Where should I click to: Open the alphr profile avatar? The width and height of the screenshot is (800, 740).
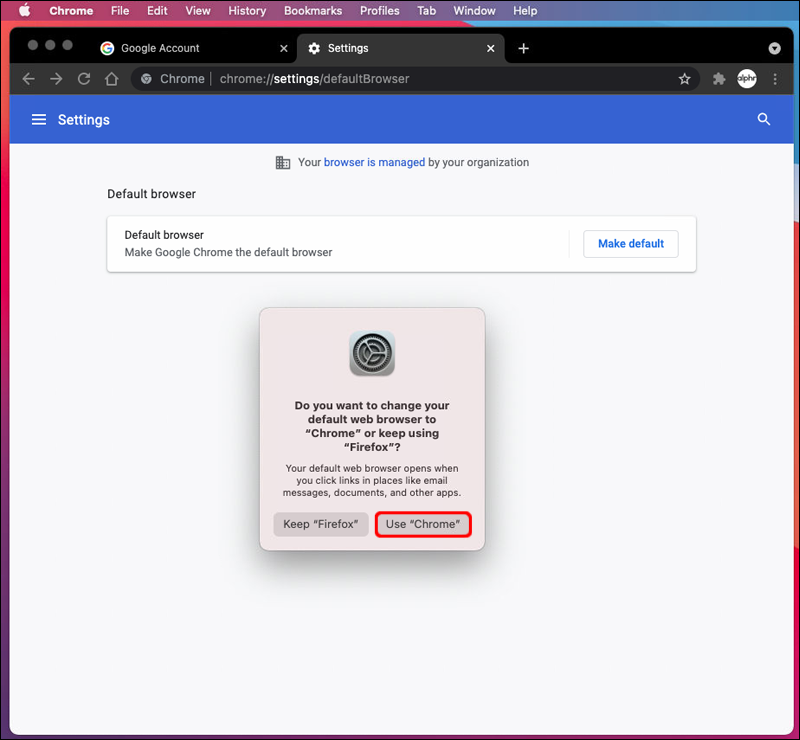click(746, 79)
